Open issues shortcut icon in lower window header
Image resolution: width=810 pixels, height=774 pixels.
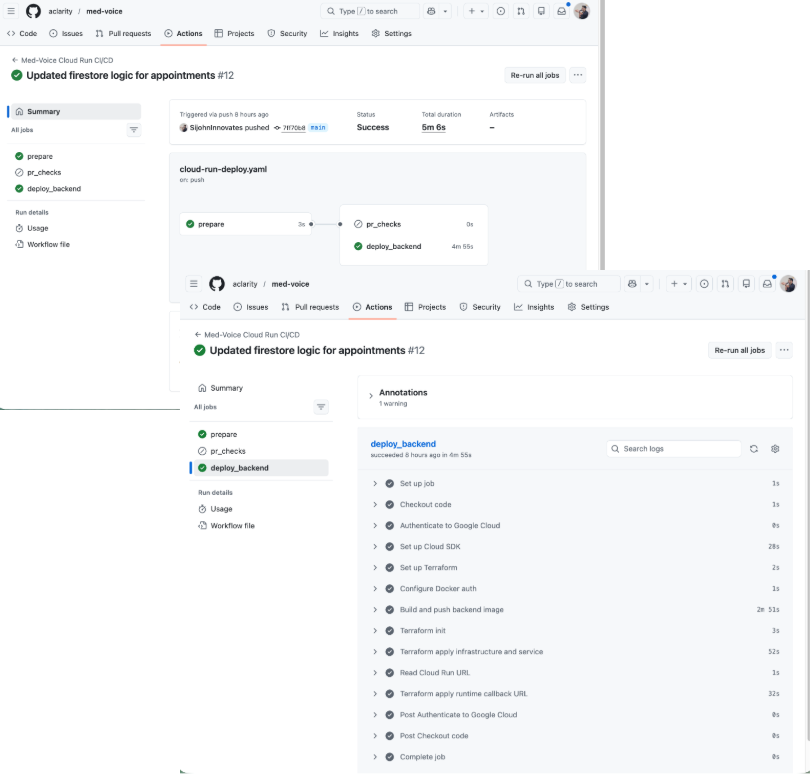(x=704, y=284)
